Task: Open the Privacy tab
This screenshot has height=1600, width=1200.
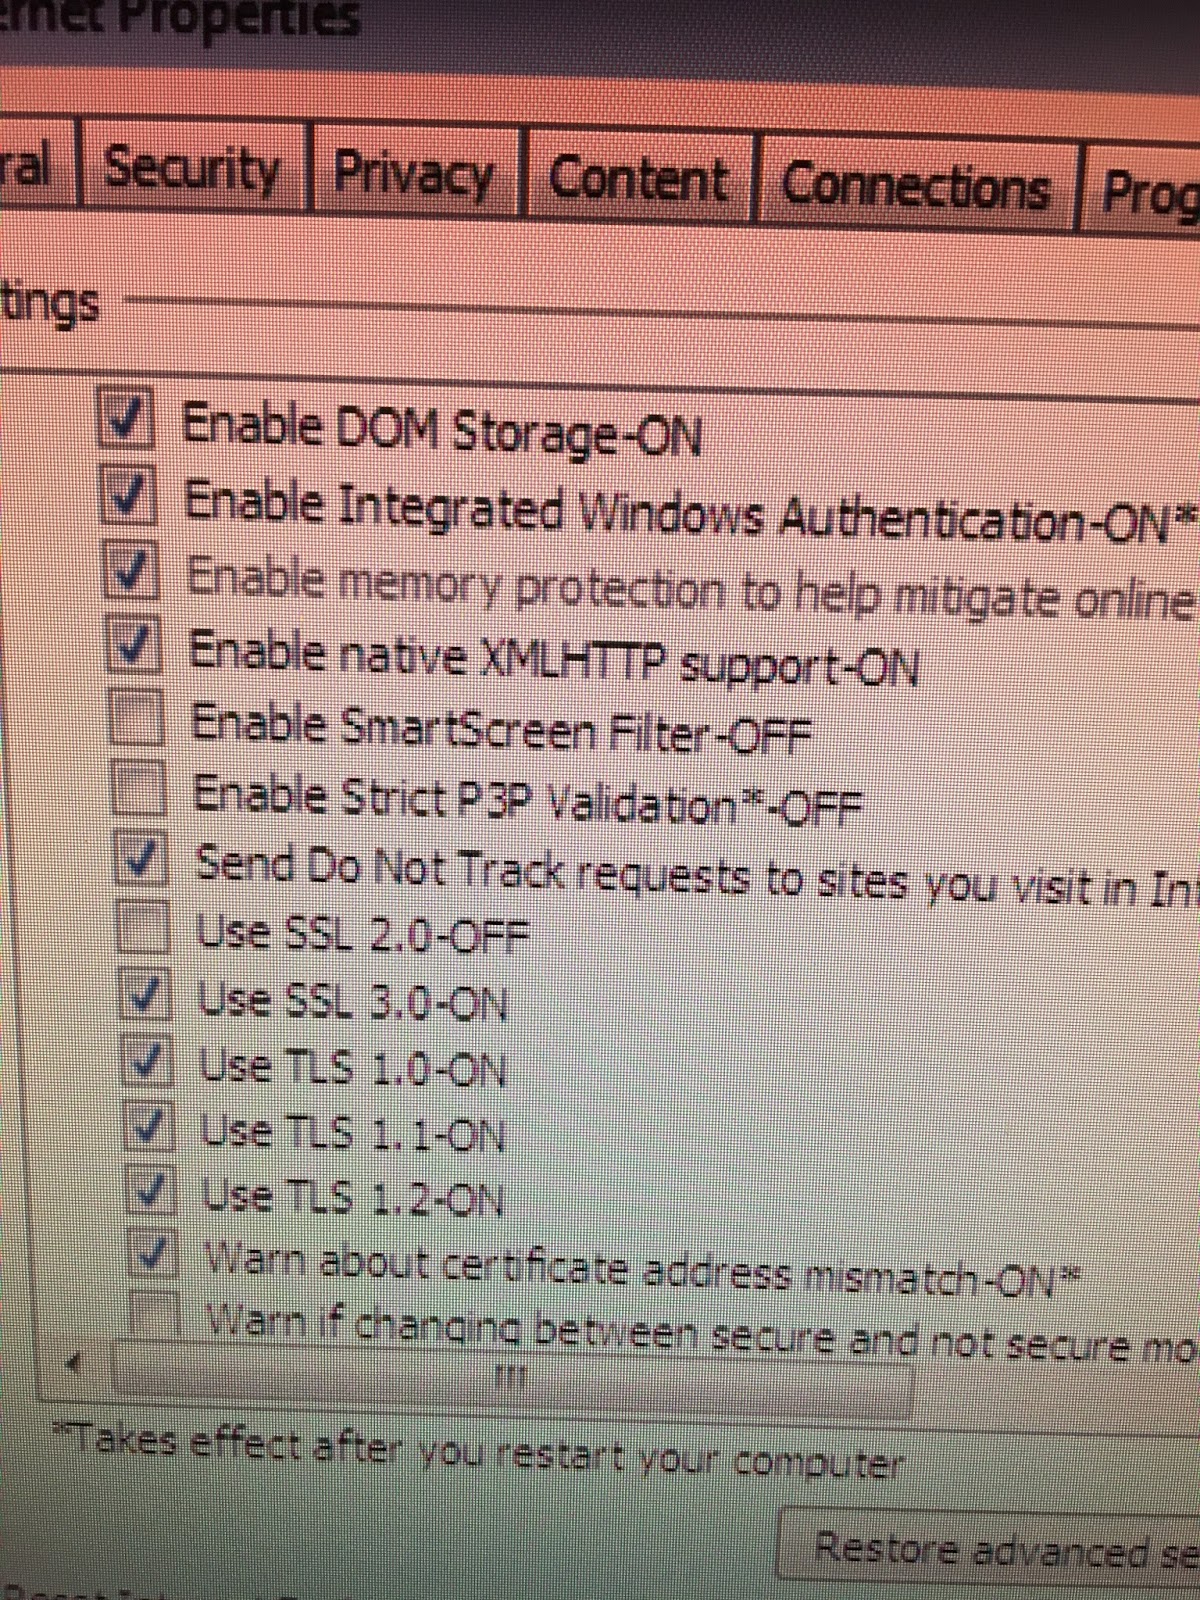Action: (x=414, y=174)
